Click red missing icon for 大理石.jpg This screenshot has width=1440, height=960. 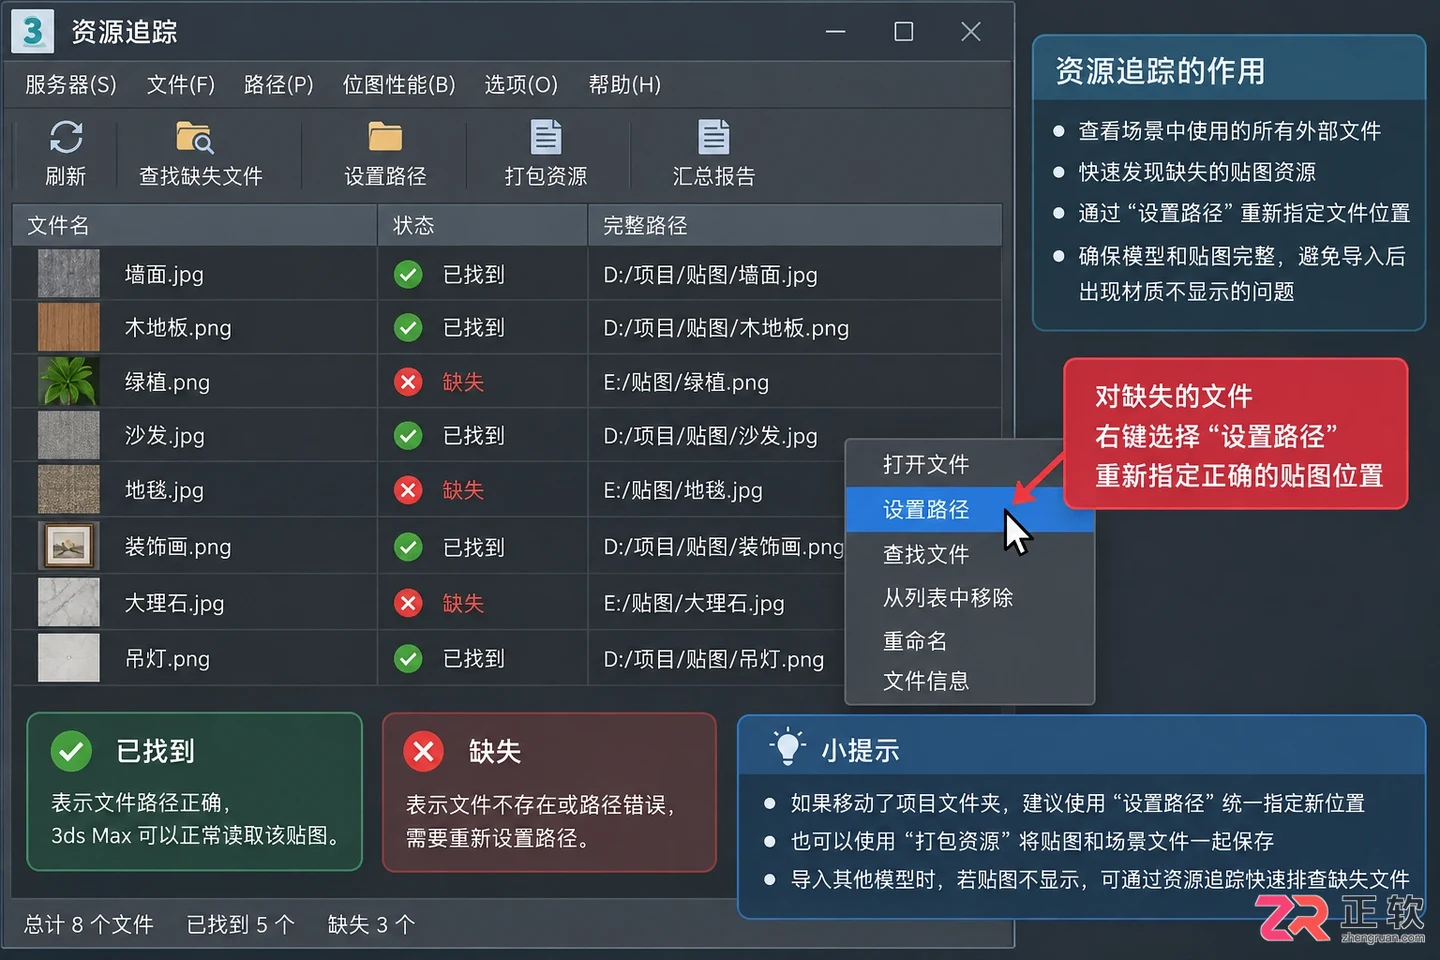[408, 603]
